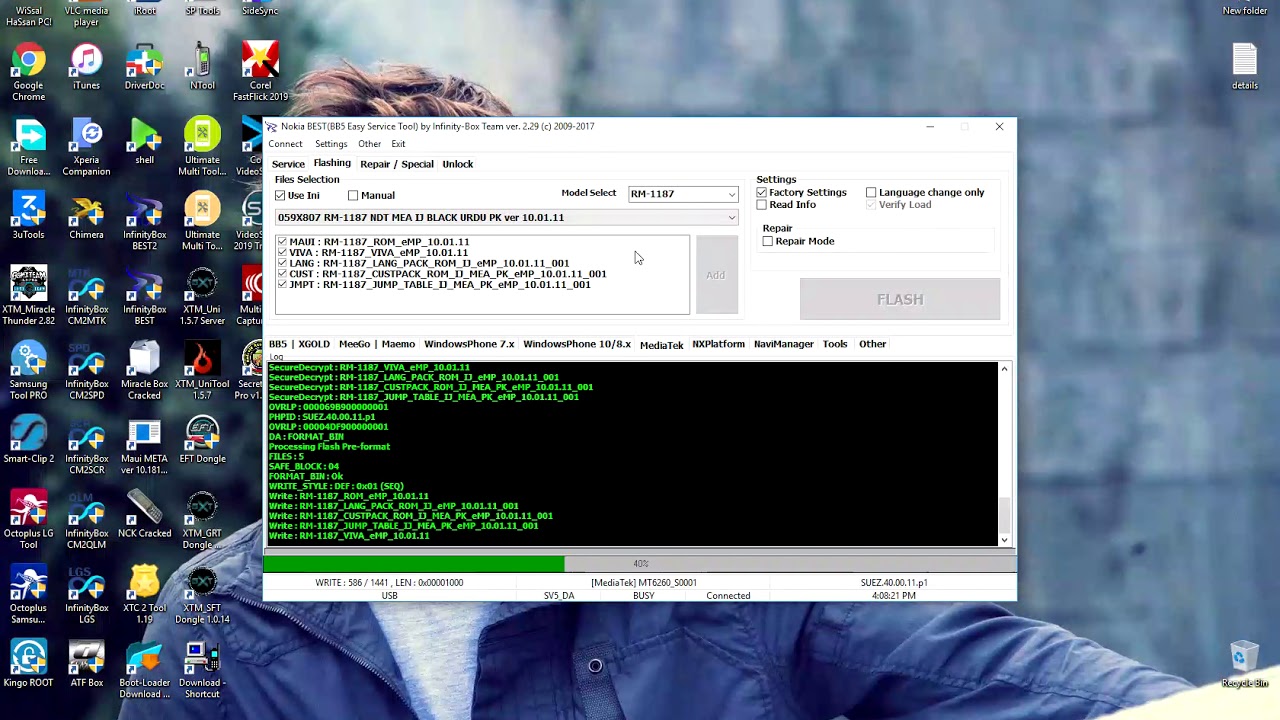Click the Connected status bar entry
This screenshot has height=720, width=1280.
click(x=728, y=596)
